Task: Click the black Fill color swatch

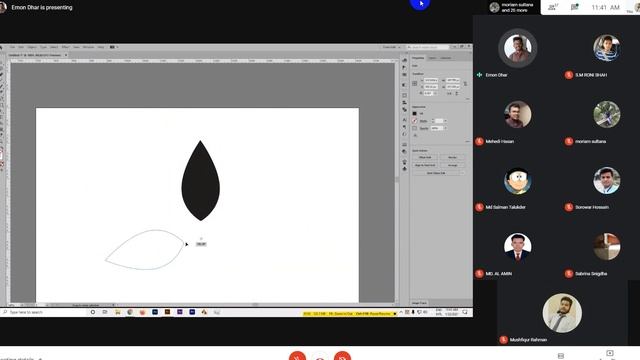Action: click(x=414, y=113)
